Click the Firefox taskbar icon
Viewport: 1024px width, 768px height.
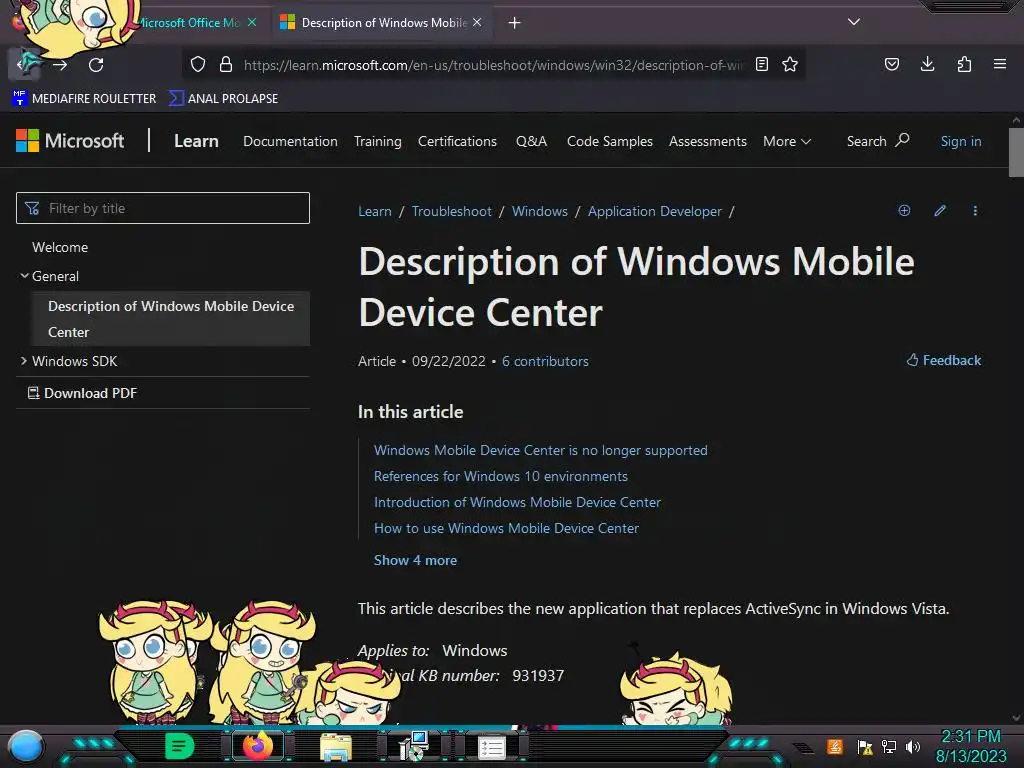click(x=257, y=746)
